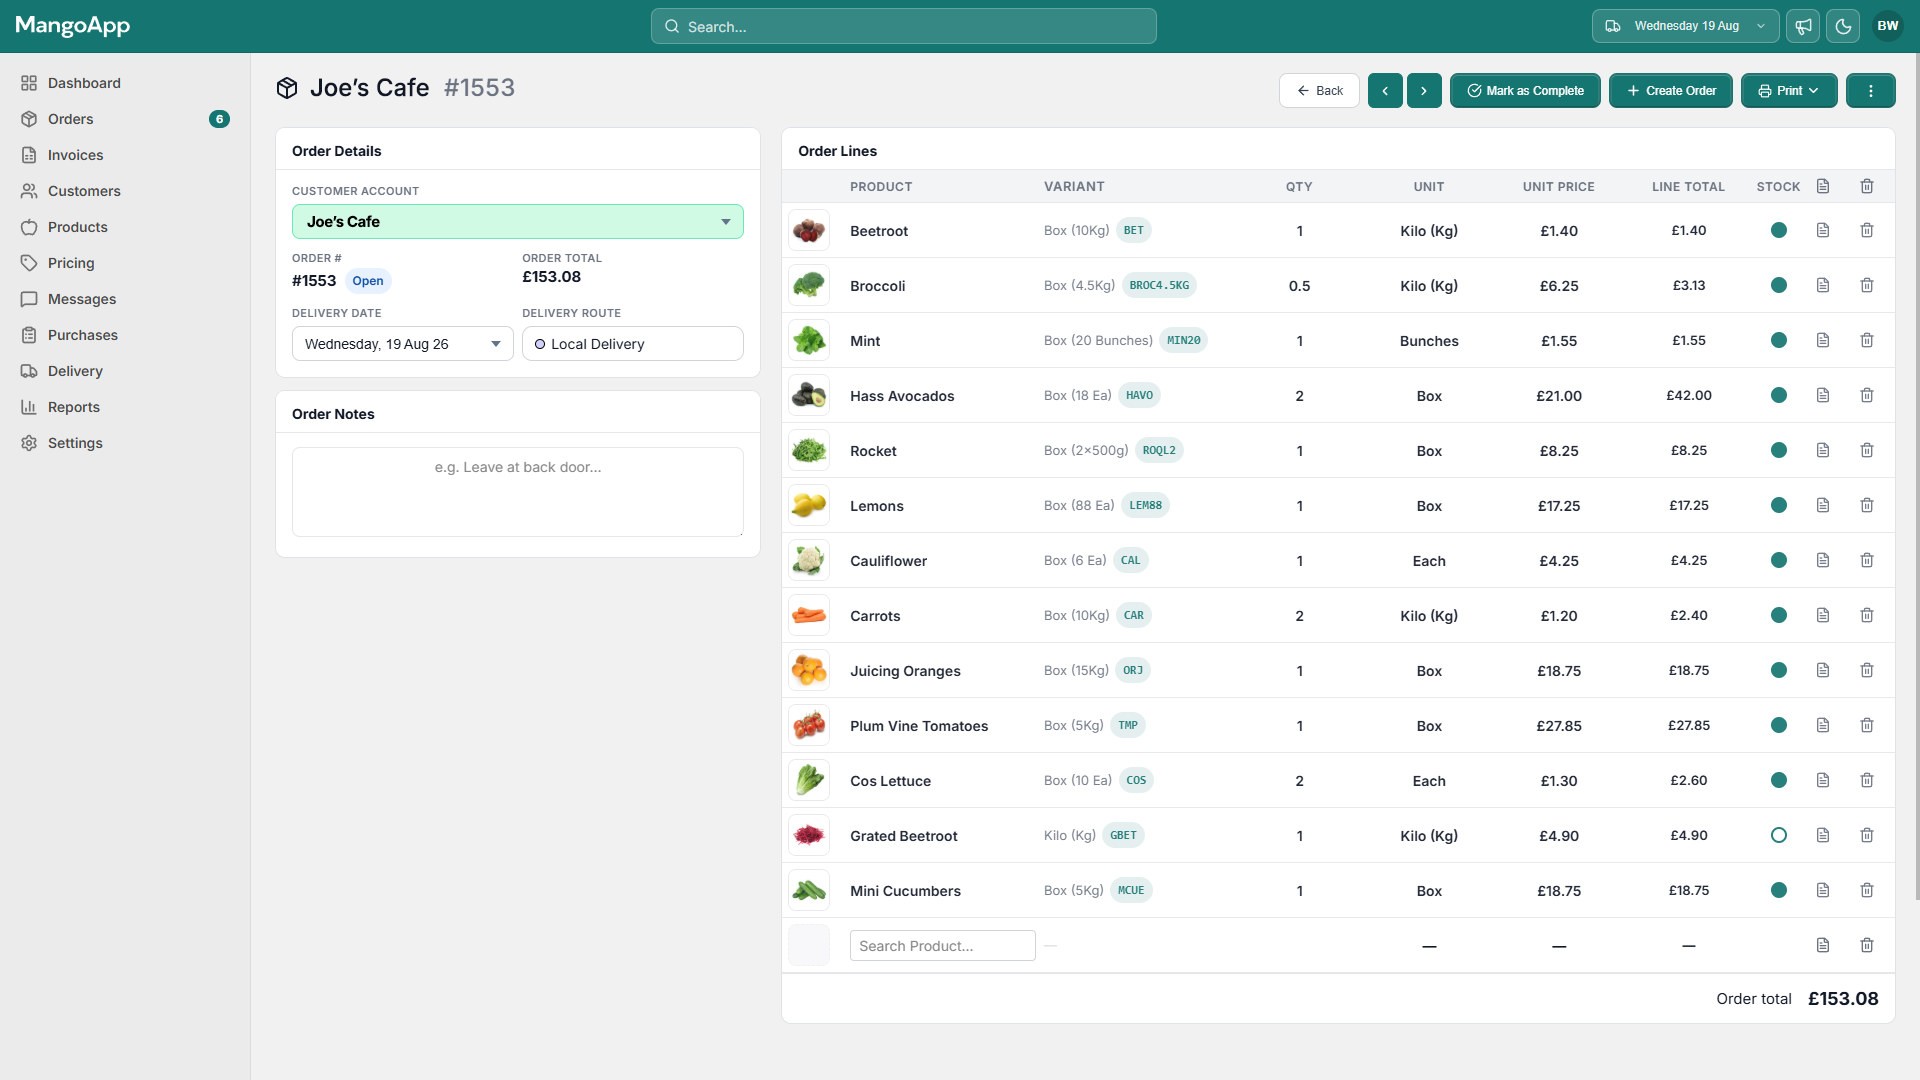Delete the Plum Vine Tomatoes line

[1866, 725]
